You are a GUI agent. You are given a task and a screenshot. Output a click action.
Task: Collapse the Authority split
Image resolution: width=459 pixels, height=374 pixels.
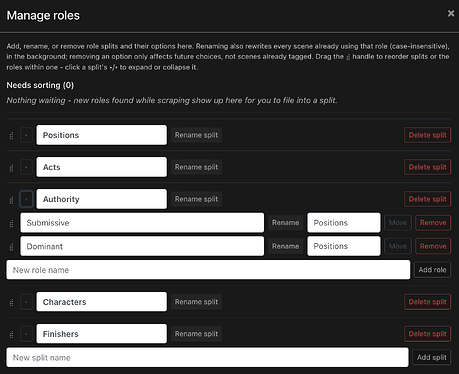click(26, 199)
